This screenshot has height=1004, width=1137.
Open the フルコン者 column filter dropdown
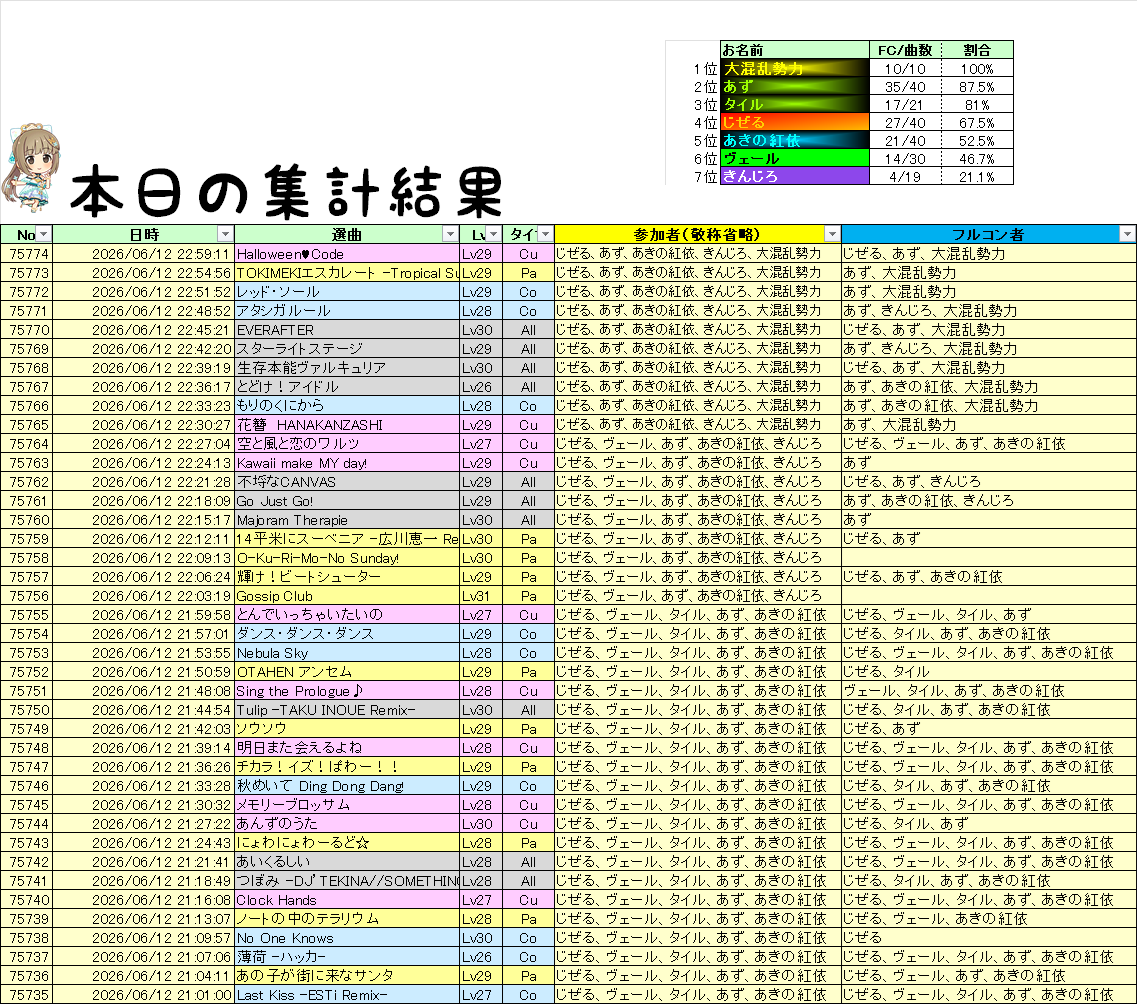coord(1127,234)
